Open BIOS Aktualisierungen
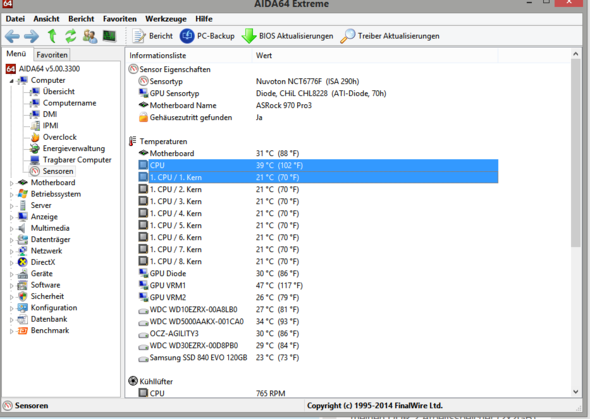Image resolution: width=590 pixels, height=419 pixels. pos(287,36)
